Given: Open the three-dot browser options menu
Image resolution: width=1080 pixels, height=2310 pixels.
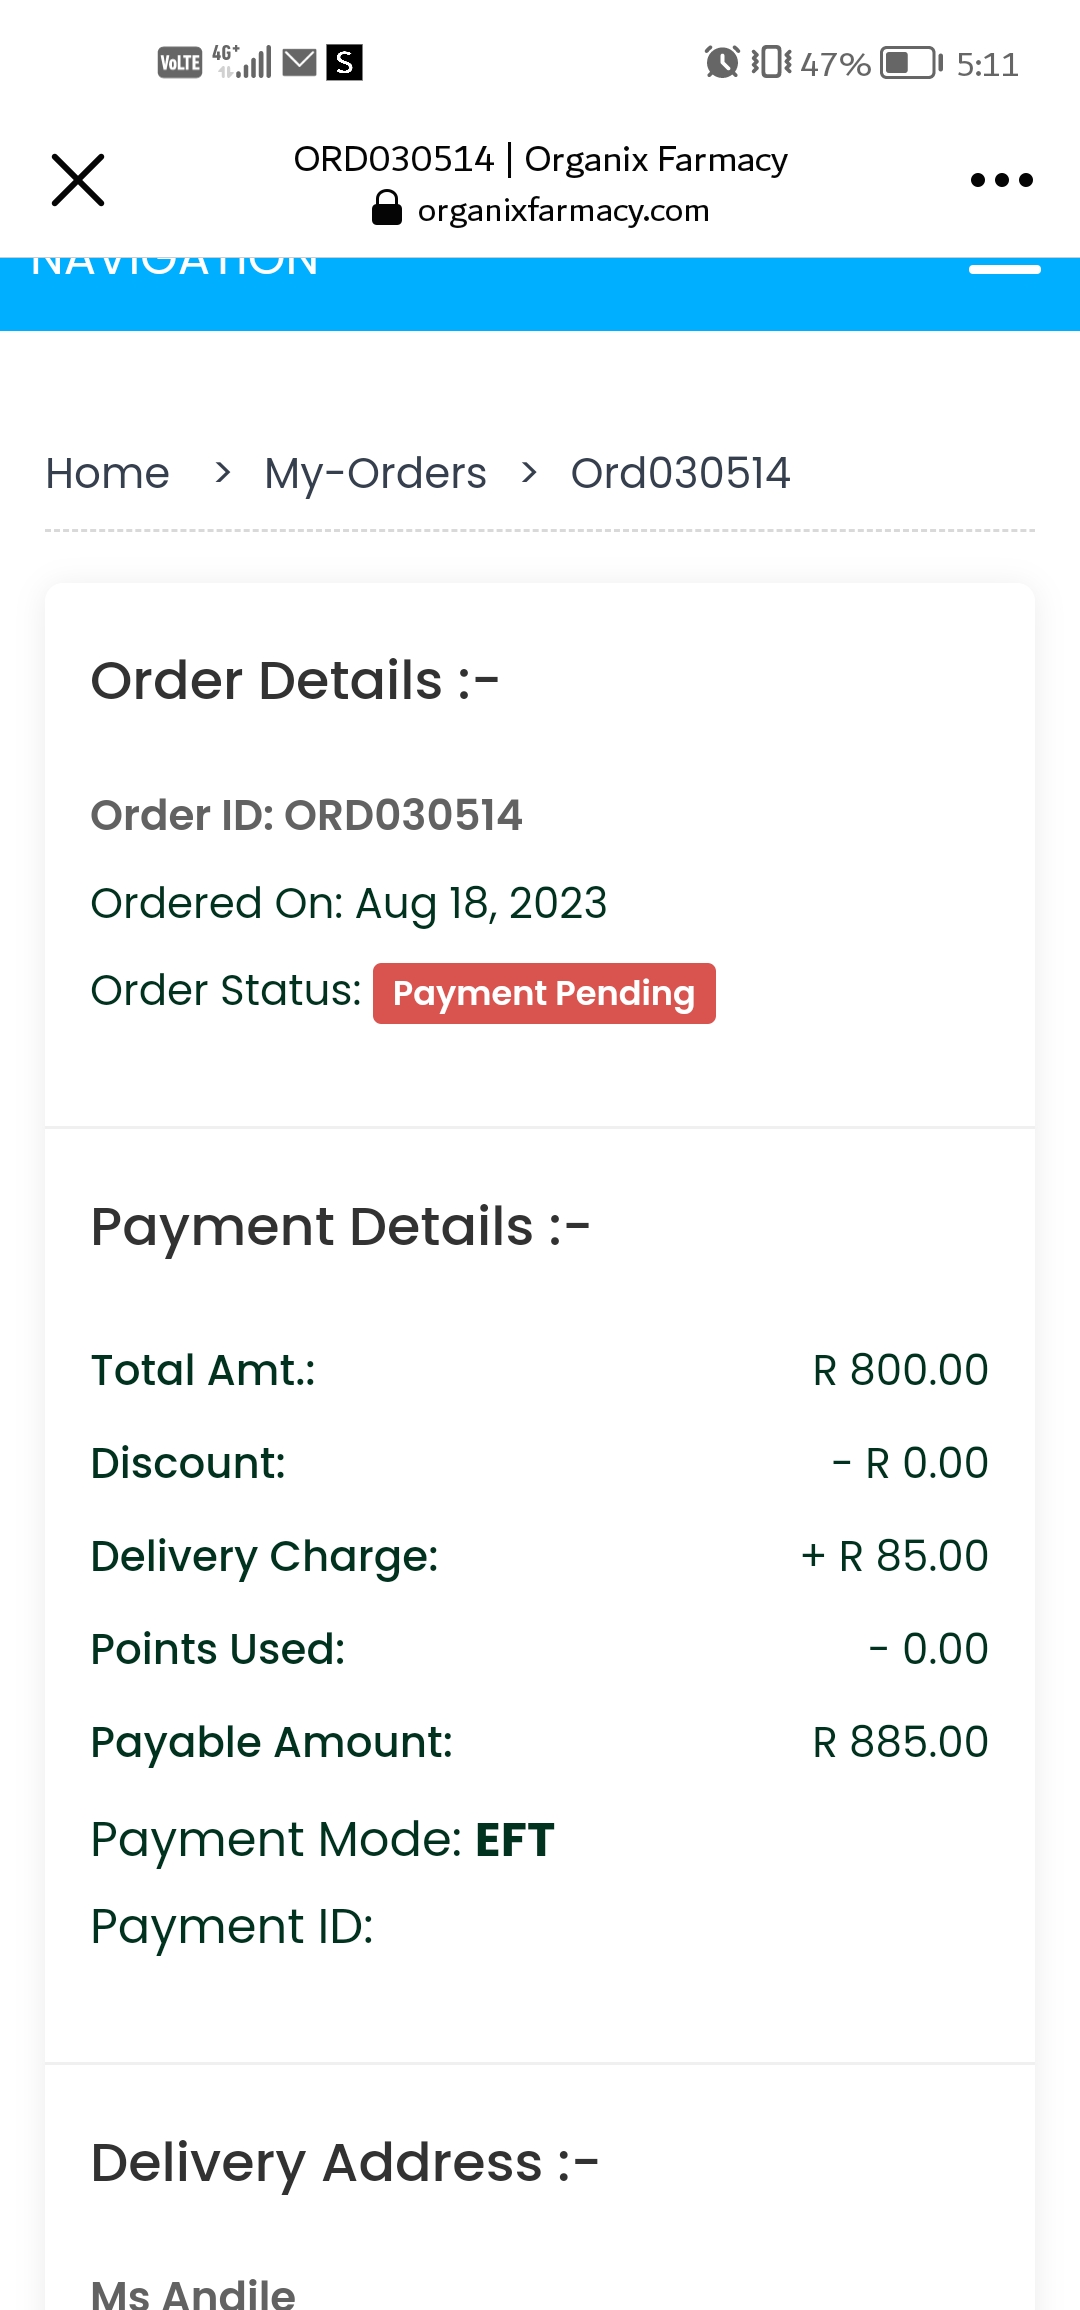Looking at the screenshot, I should pyautogui.click(x=1001, y=180).
